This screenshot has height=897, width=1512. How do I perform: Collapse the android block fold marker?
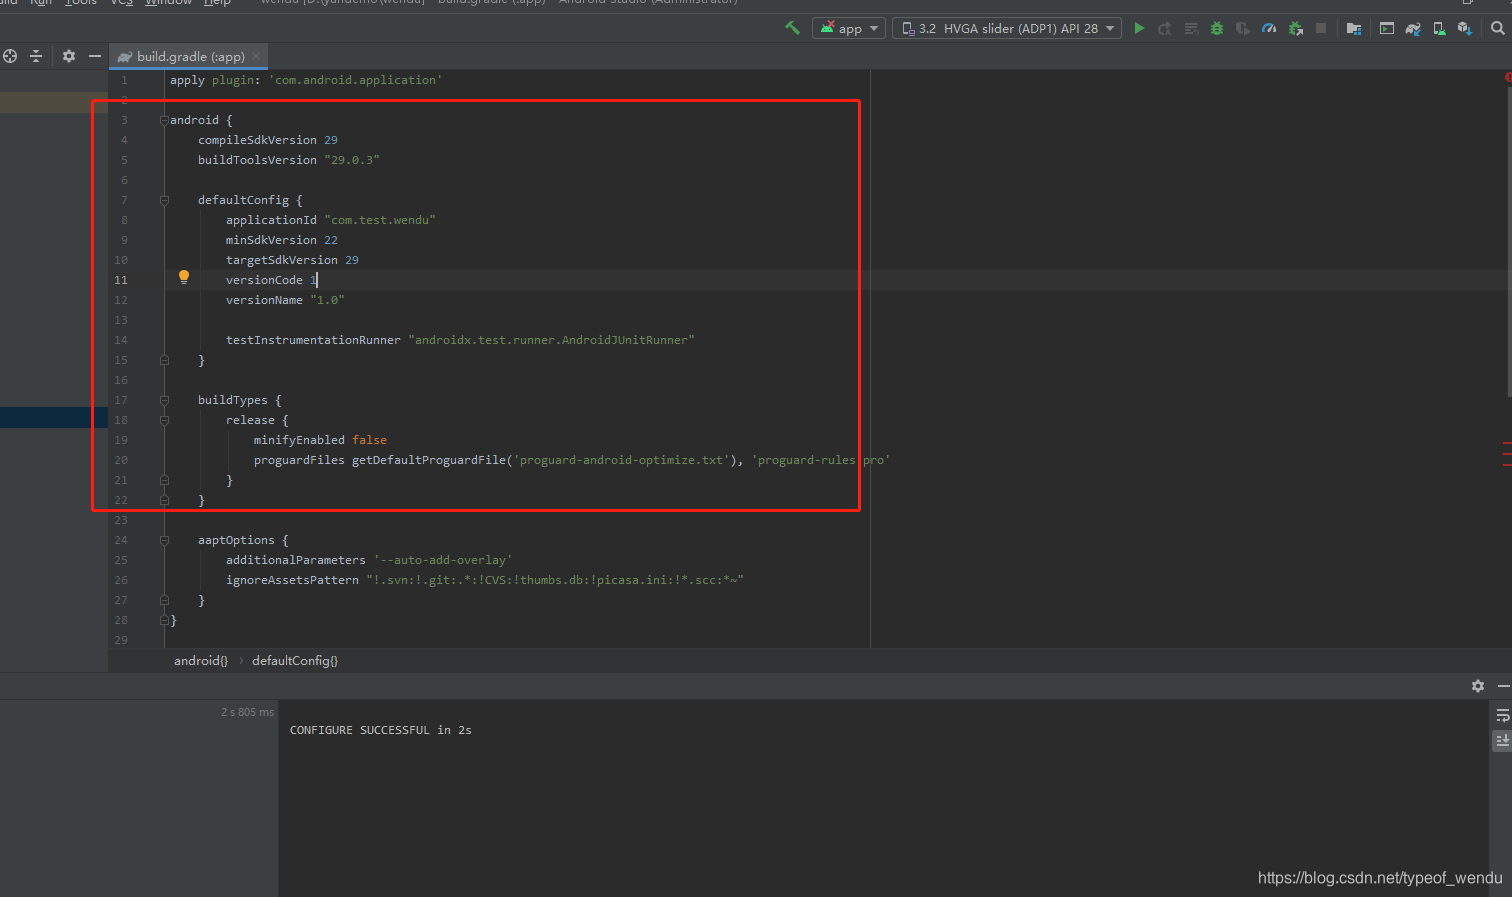pyautogui.click(x=164, y=120)
